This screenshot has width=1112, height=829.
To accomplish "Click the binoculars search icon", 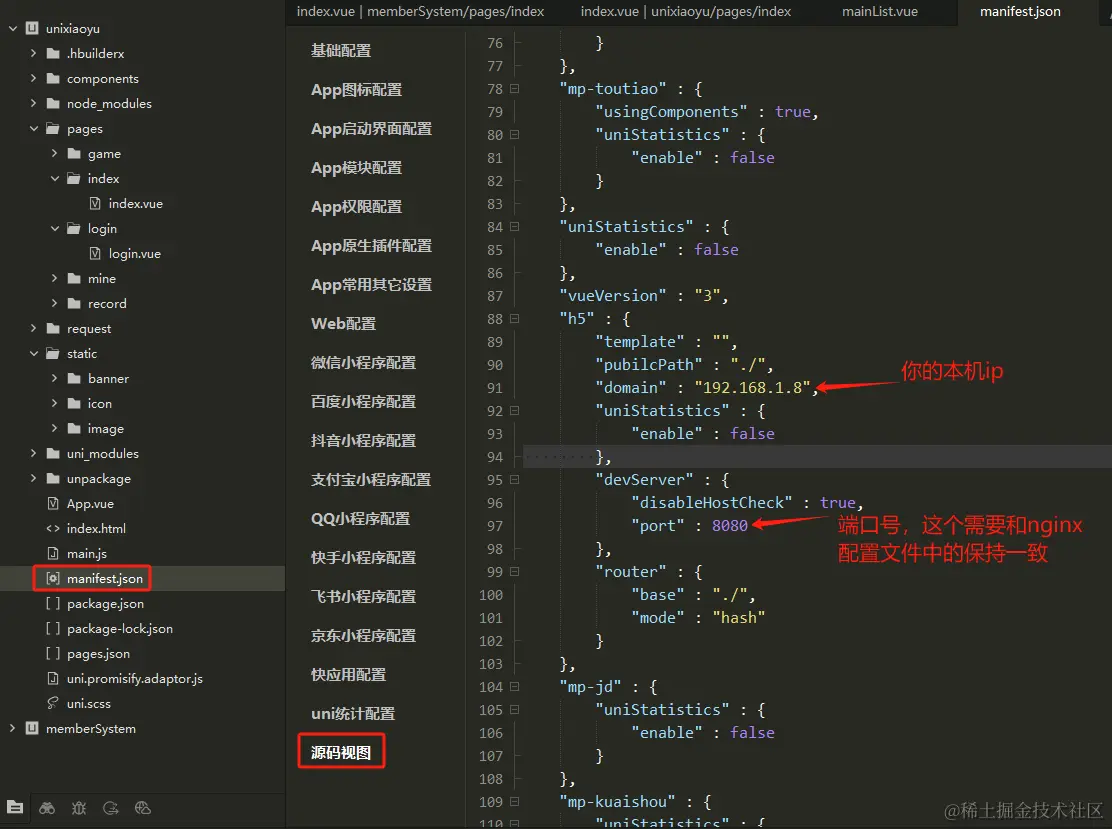I will coord(47,807).
